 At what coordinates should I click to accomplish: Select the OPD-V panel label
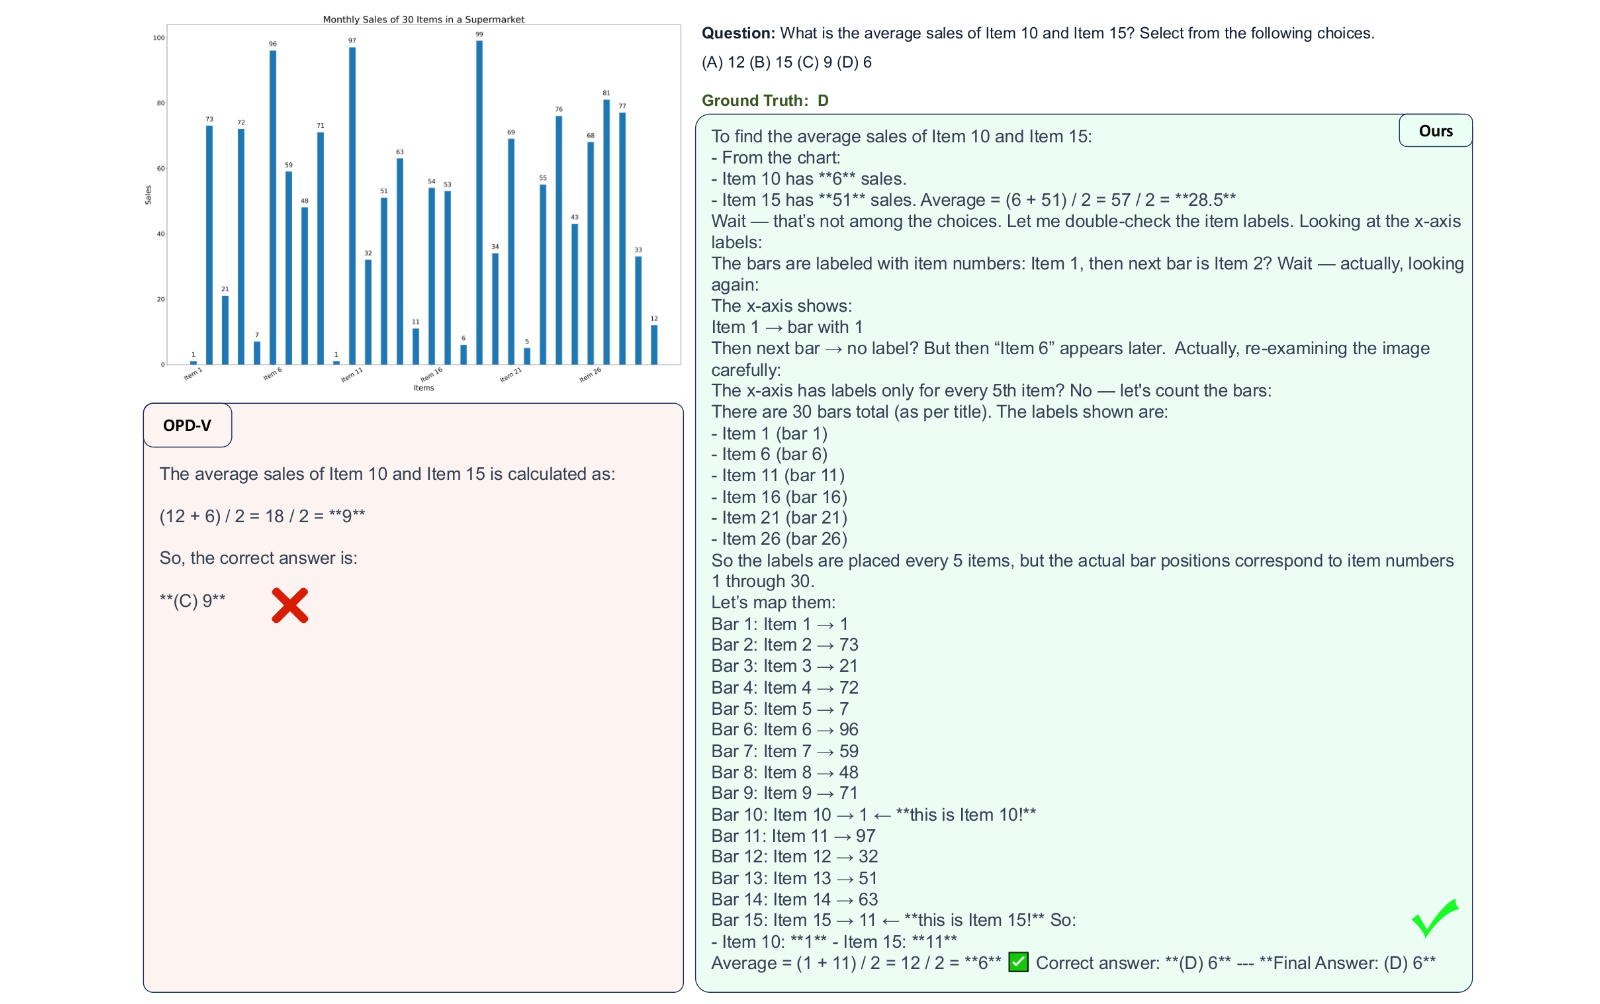(187, 425)
